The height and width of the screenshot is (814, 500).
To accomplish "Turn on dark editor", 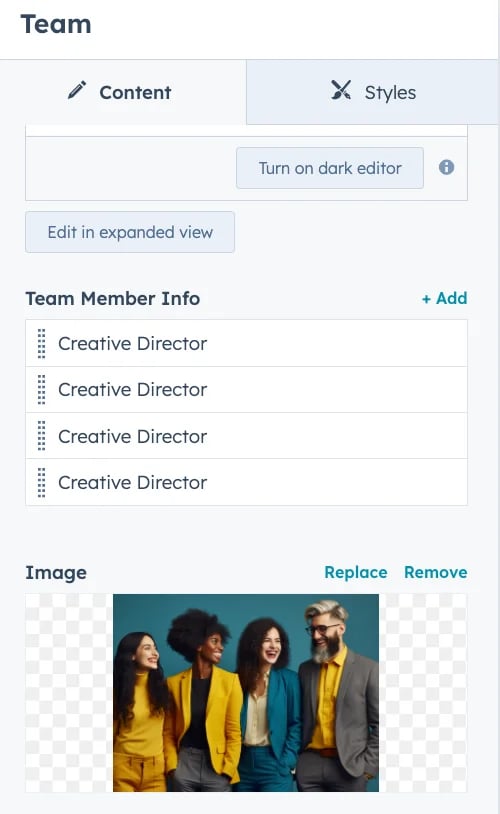I will [330, 168].
